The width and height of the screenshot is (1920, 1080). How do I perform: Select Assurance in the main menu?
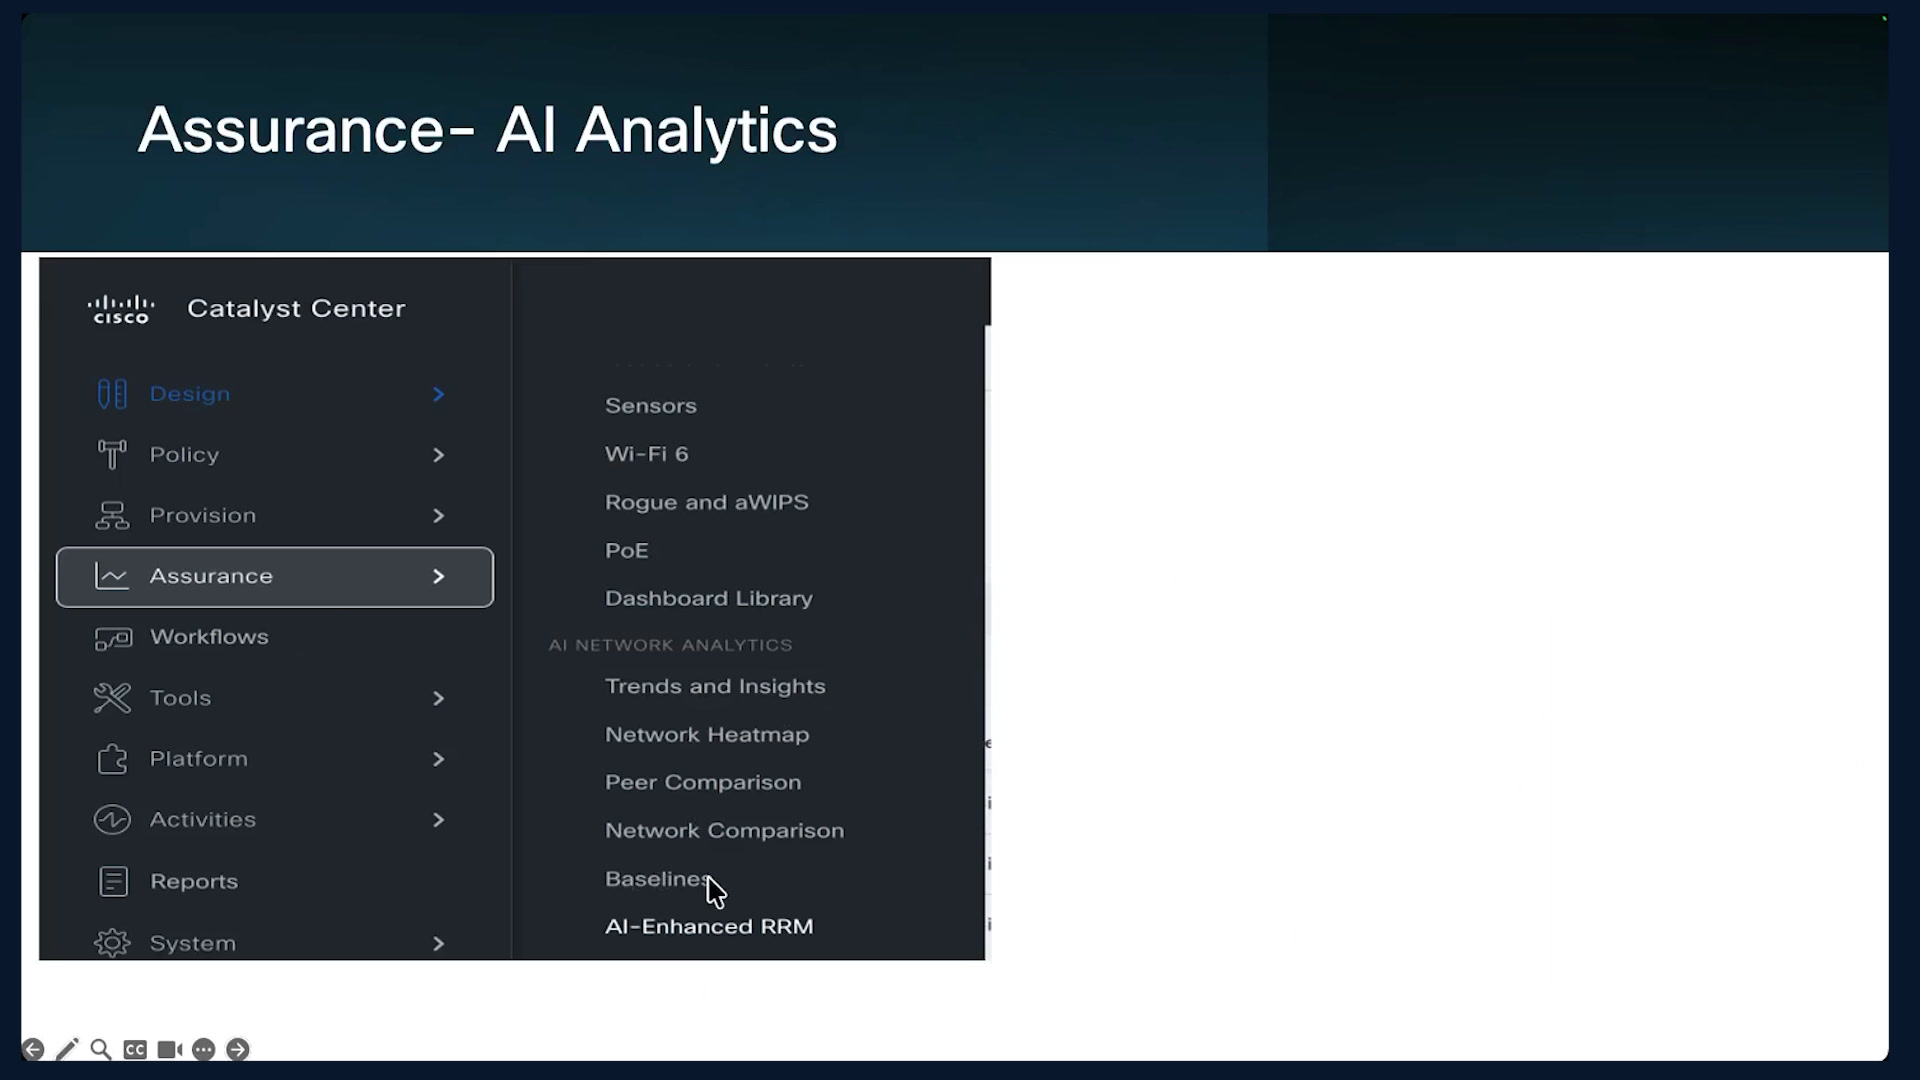(275, 577)
